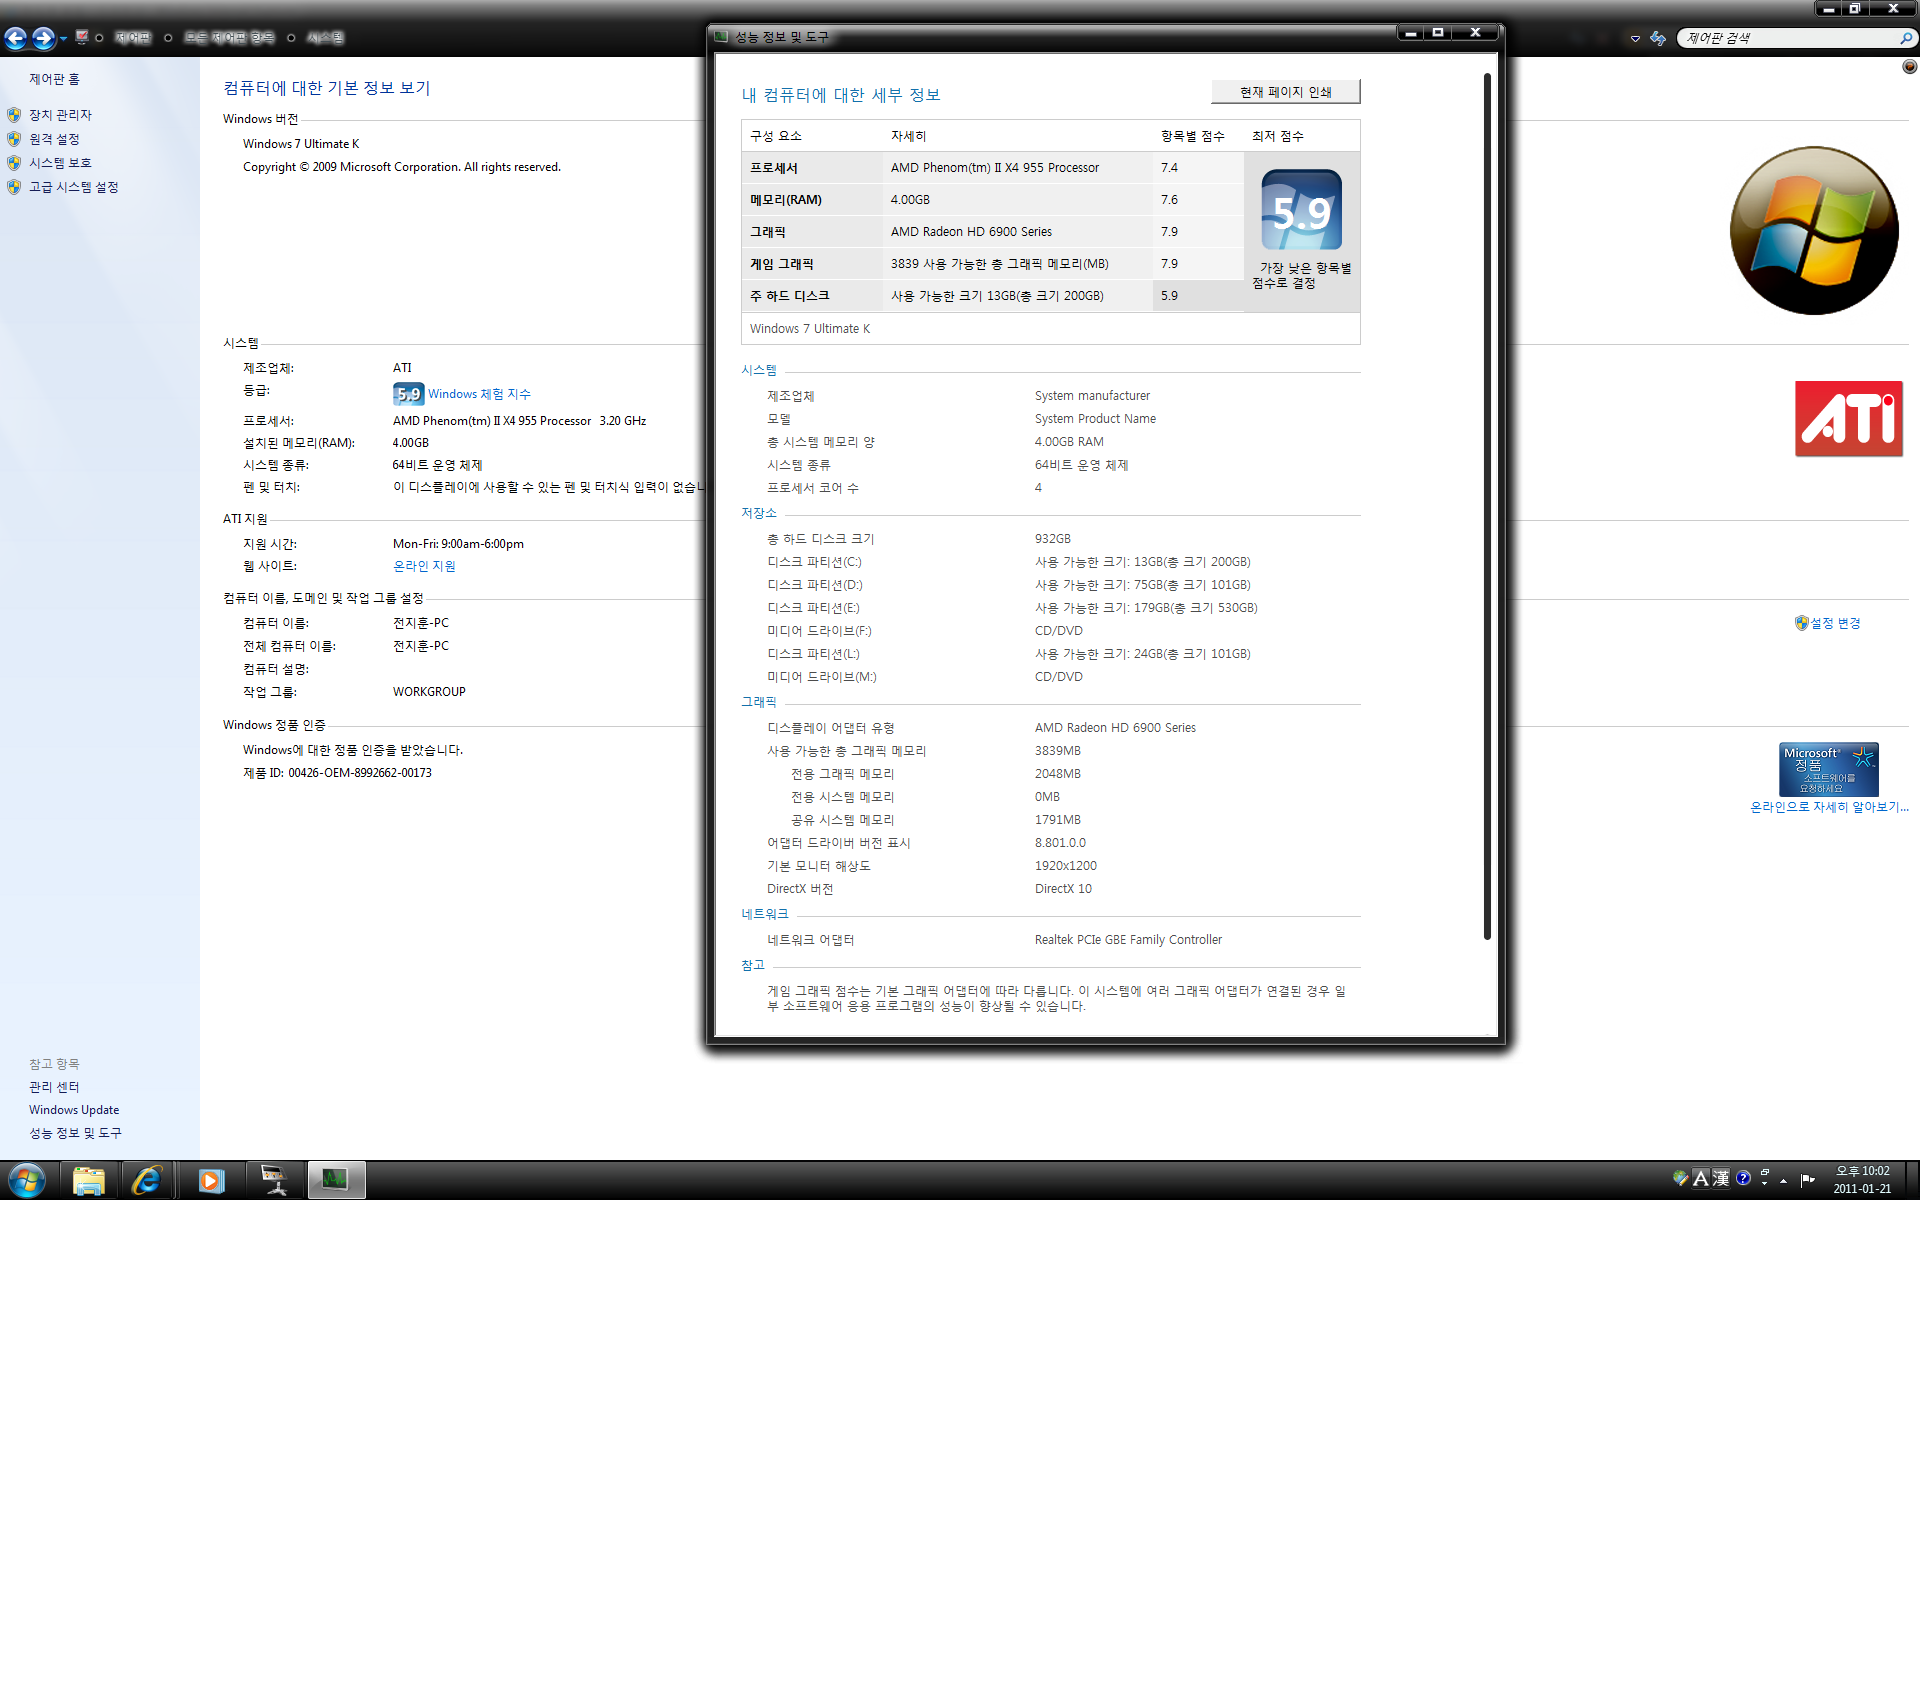Image resolution: width=1920 pixels, height=1688 pixels.
Task: Click the Microsoft 정품 genuine software badge
Action: (1828, 769)
